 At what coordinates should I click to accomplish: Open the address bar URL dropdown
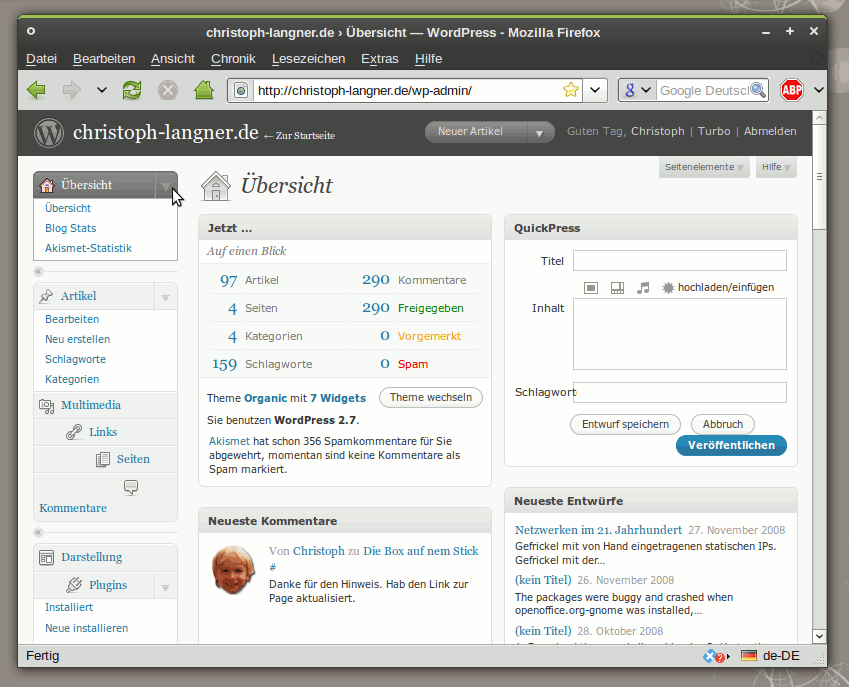click(x=595, y=90)
